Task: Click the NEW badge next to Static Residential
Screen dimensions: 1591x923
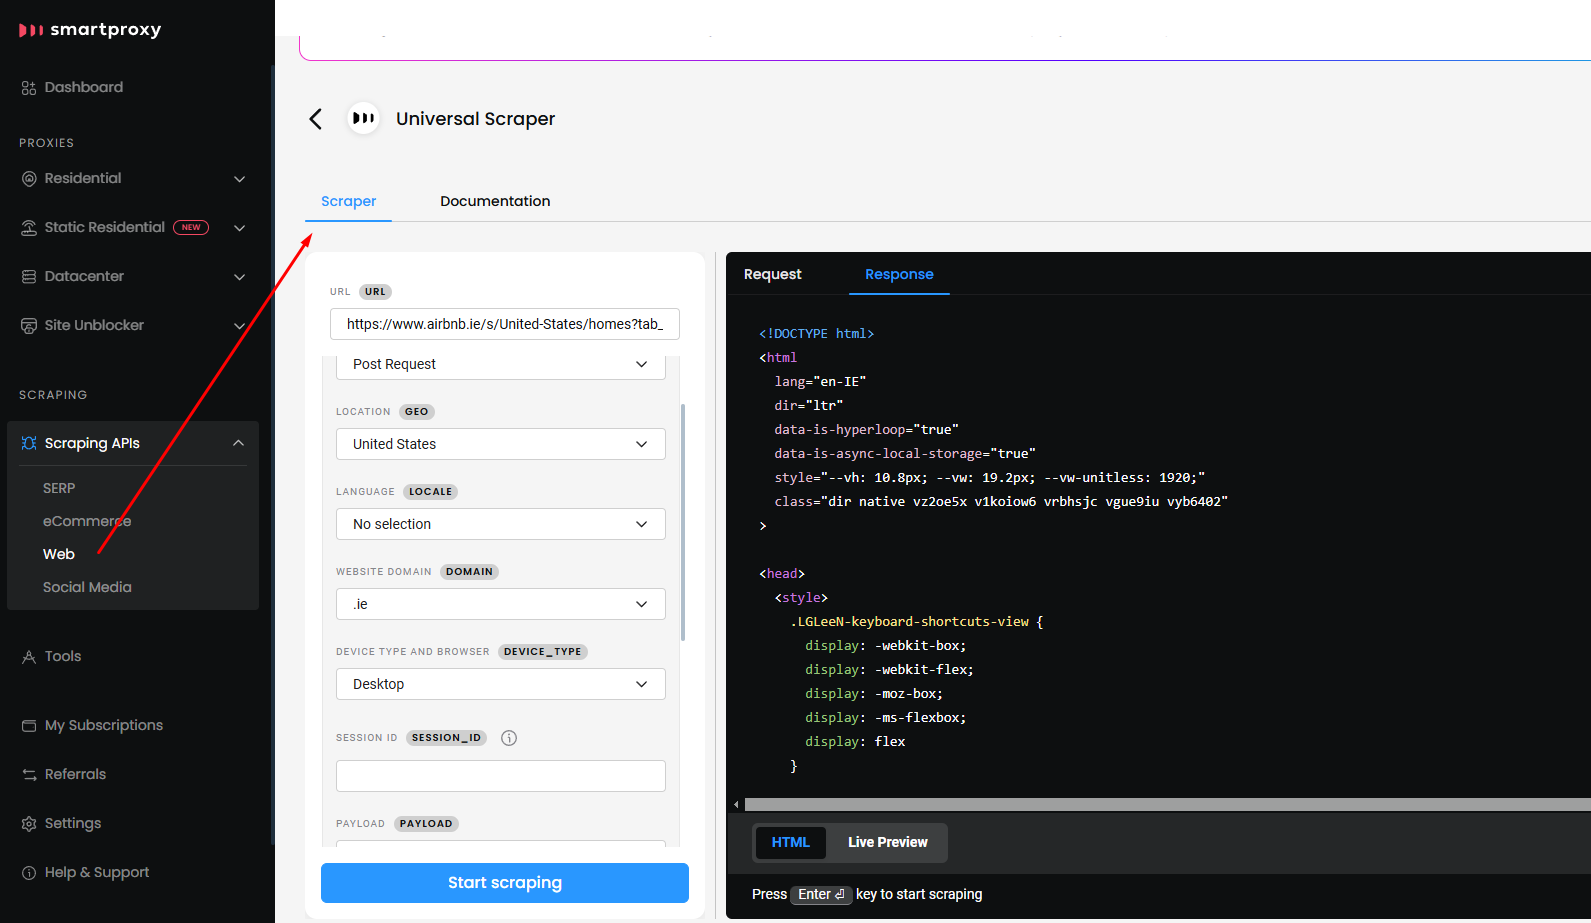Action: [191, 227]
